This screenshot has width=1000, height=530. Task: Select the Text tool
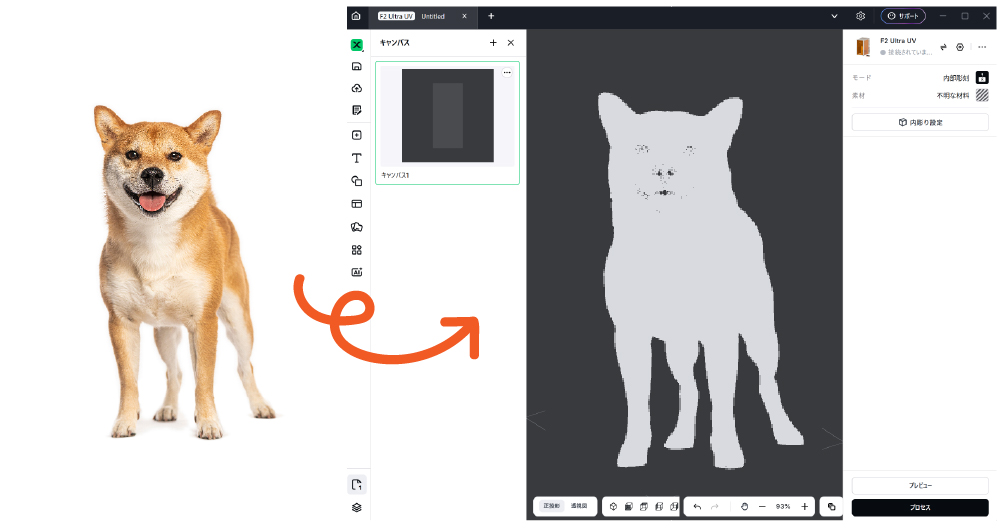(x=357, y=158)
